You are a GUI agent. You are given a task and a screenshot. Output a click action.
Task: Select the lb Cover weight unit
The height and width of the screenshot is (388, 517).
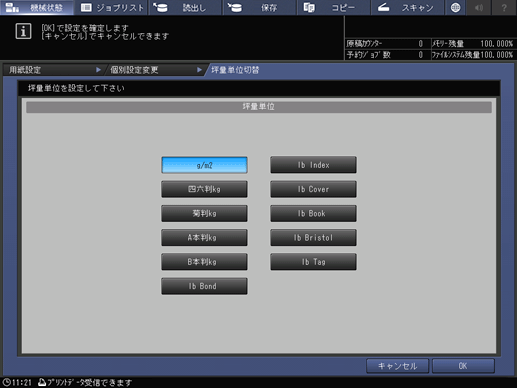click(313, 189)
